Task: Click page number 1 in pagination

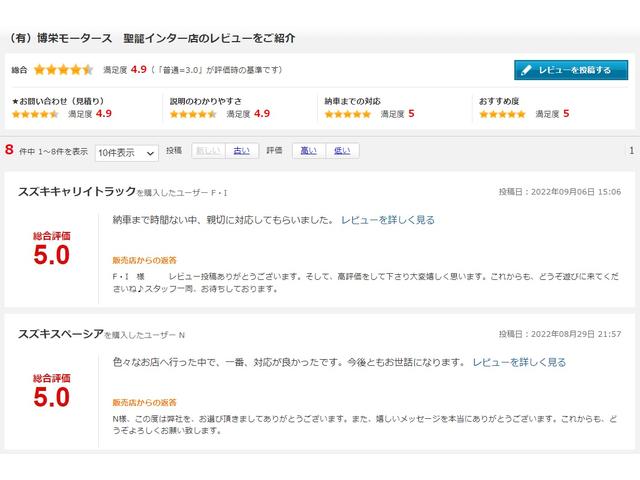Action: (631, 151)
